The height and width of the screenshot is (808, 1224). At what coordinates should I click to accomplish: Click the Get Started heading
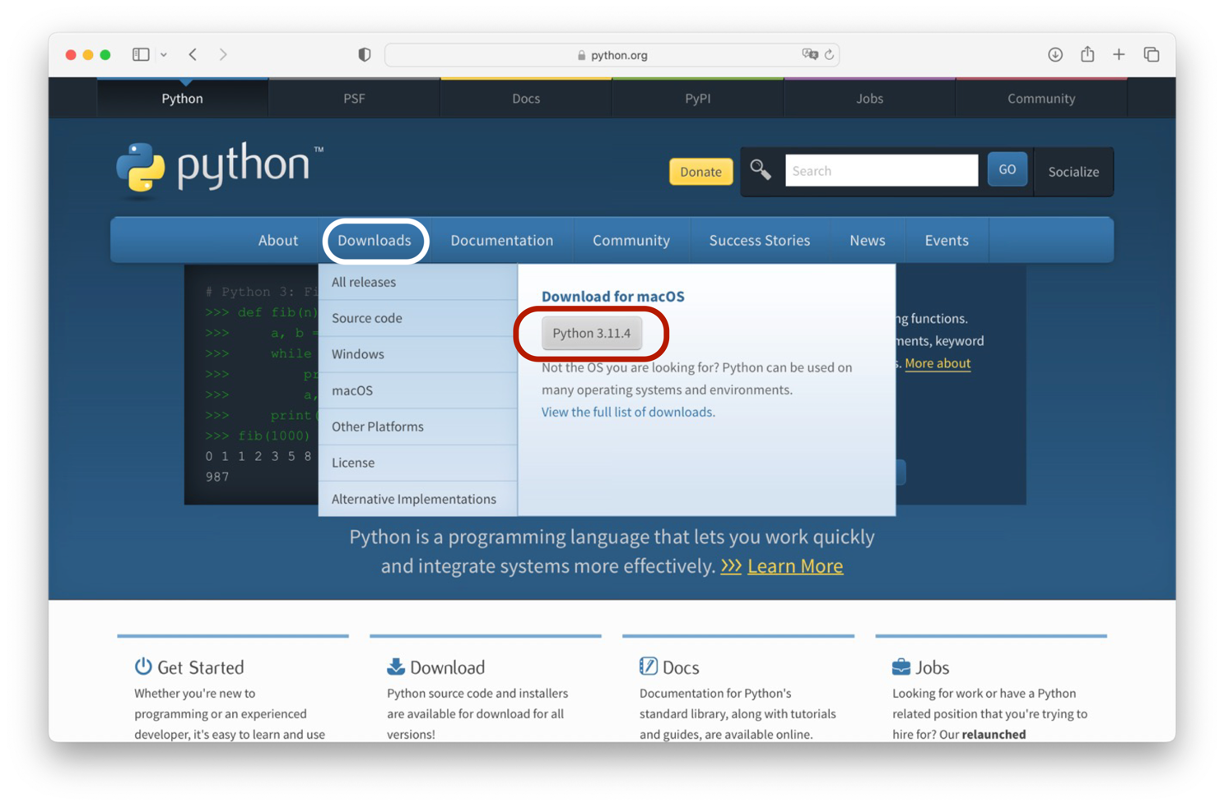[x=200, y=667]
